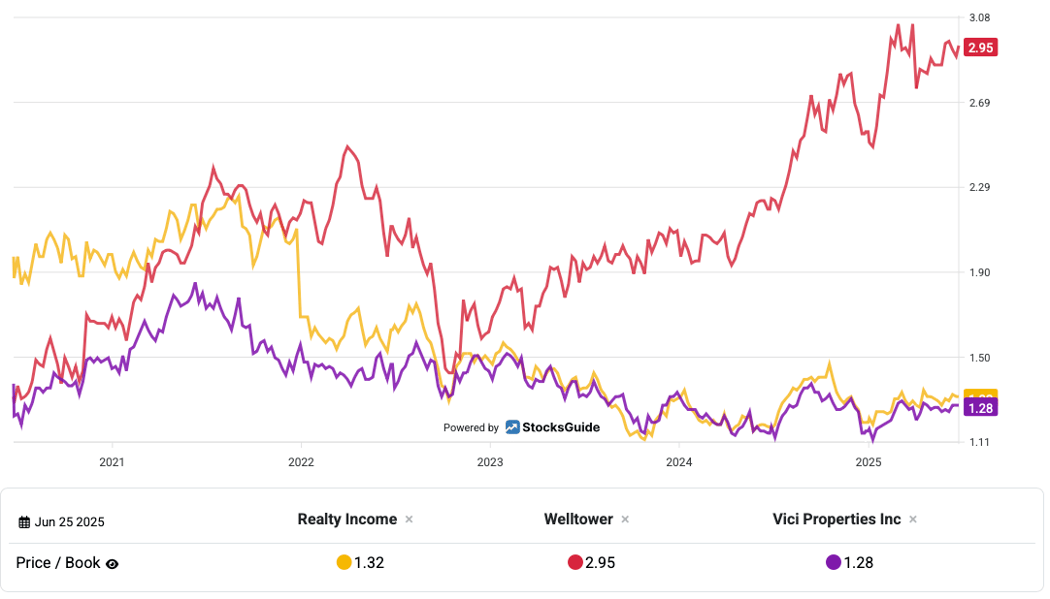Click the red 2.95 value tag on chart

pos(980,48)
